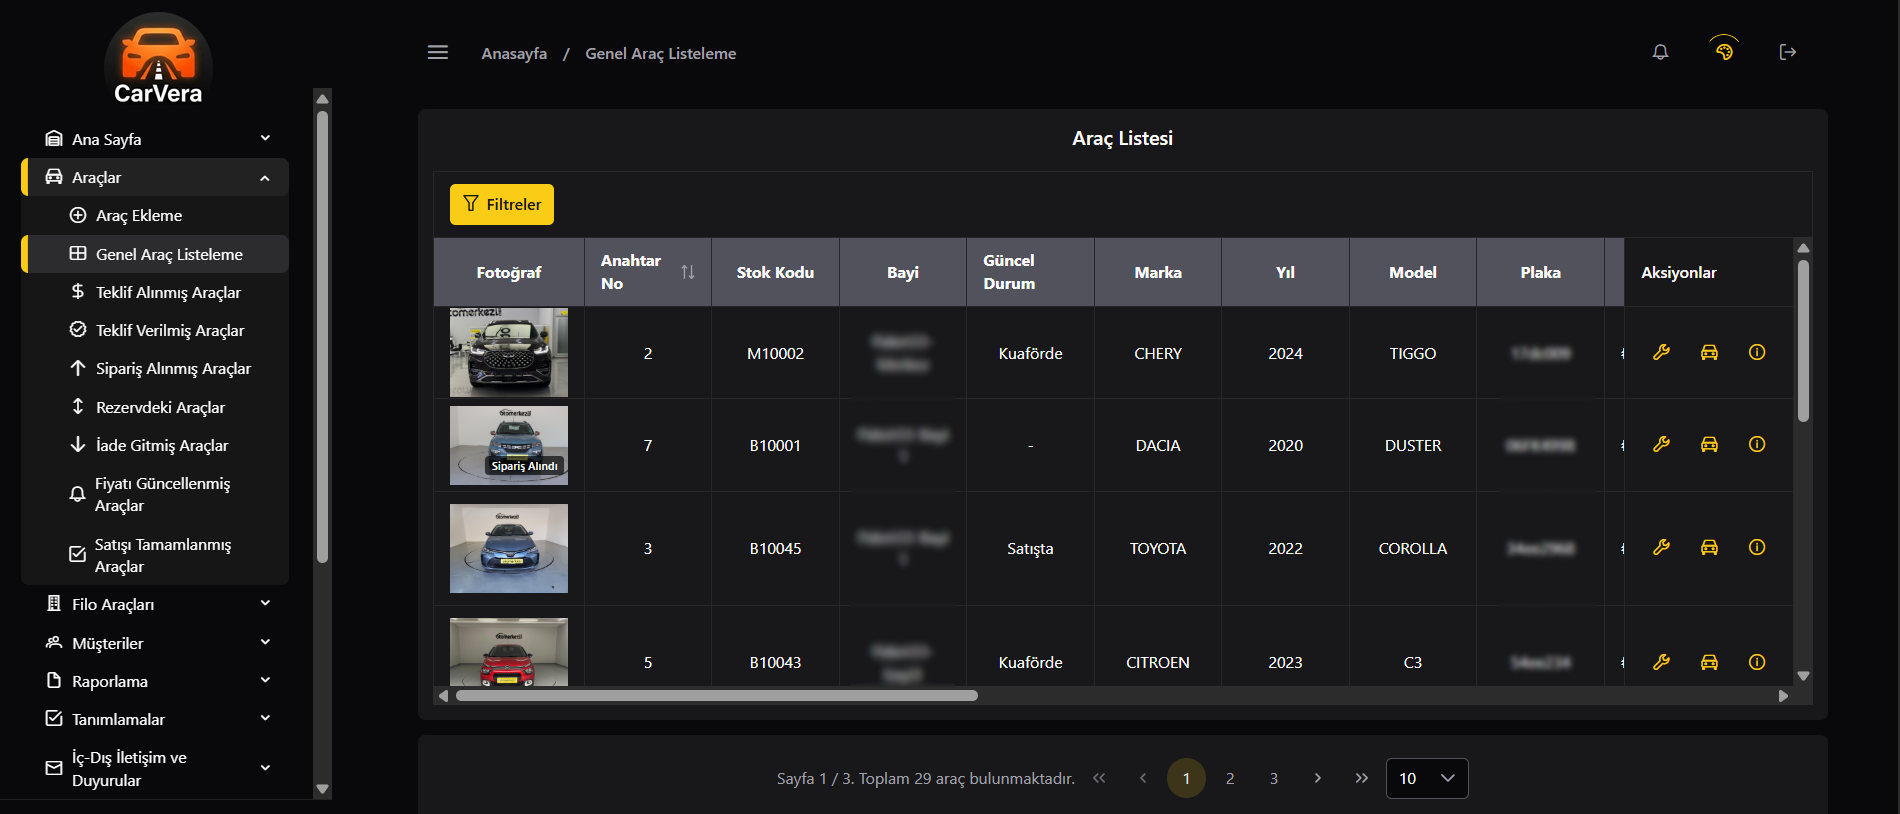1900x814 pixels.
Task: Click the Satışta status cell
Action: click(x=1030, y=548)
